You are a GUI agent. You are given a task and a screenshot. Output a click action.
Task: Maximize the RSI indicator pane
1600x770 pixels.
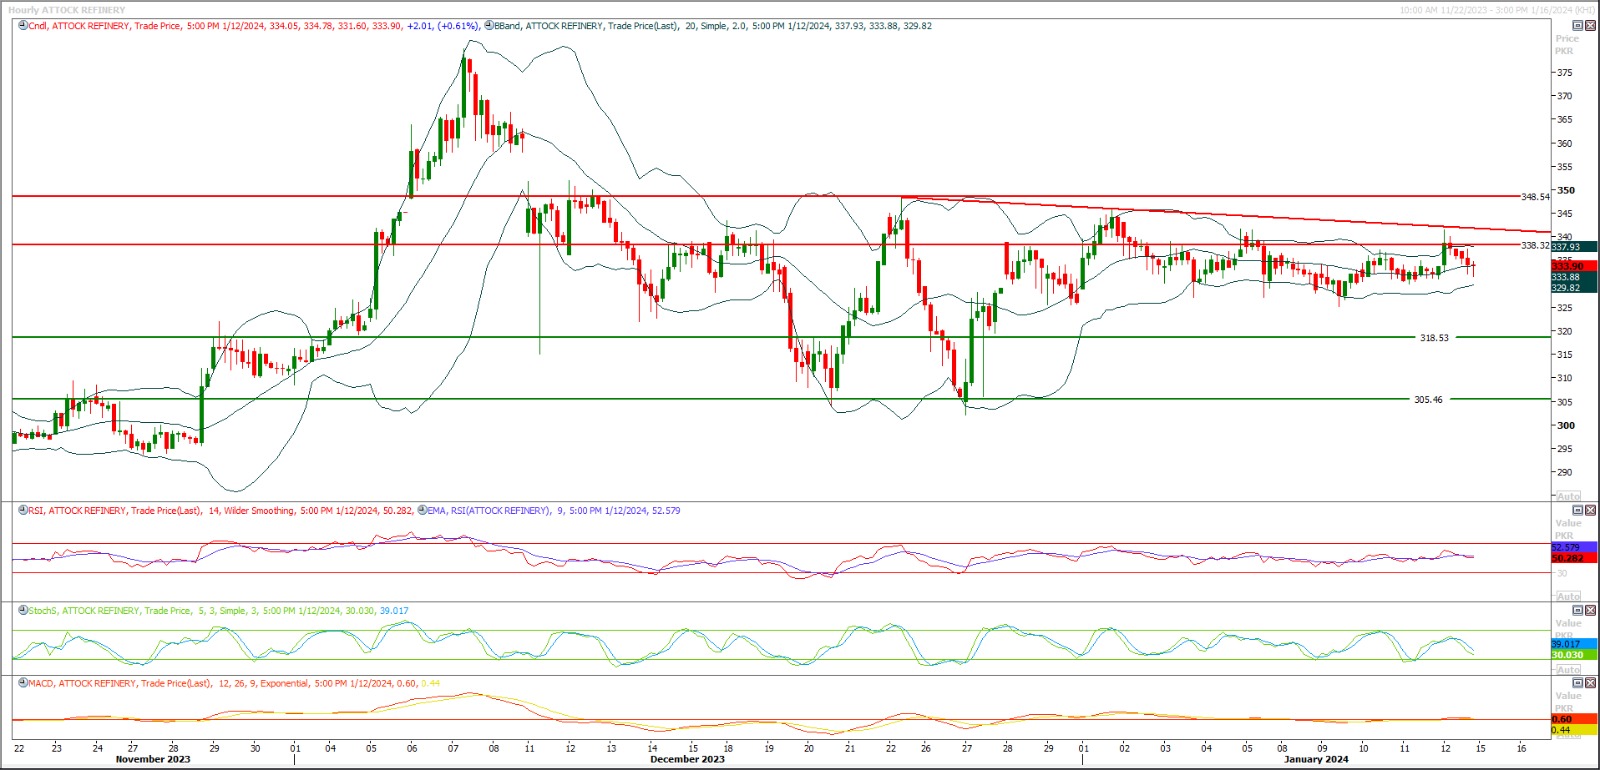pos(1578,511)
